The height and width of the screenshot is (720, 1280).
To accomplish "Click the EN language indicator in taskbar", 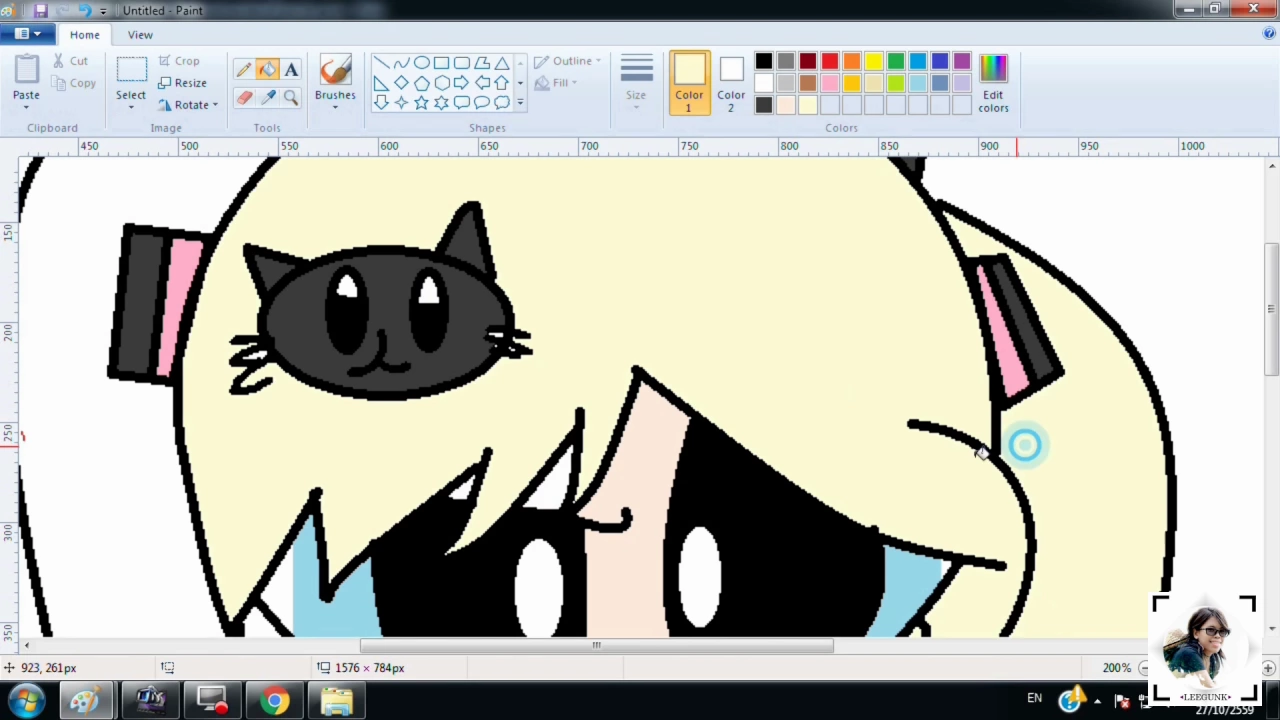I will pos(1034,698).
